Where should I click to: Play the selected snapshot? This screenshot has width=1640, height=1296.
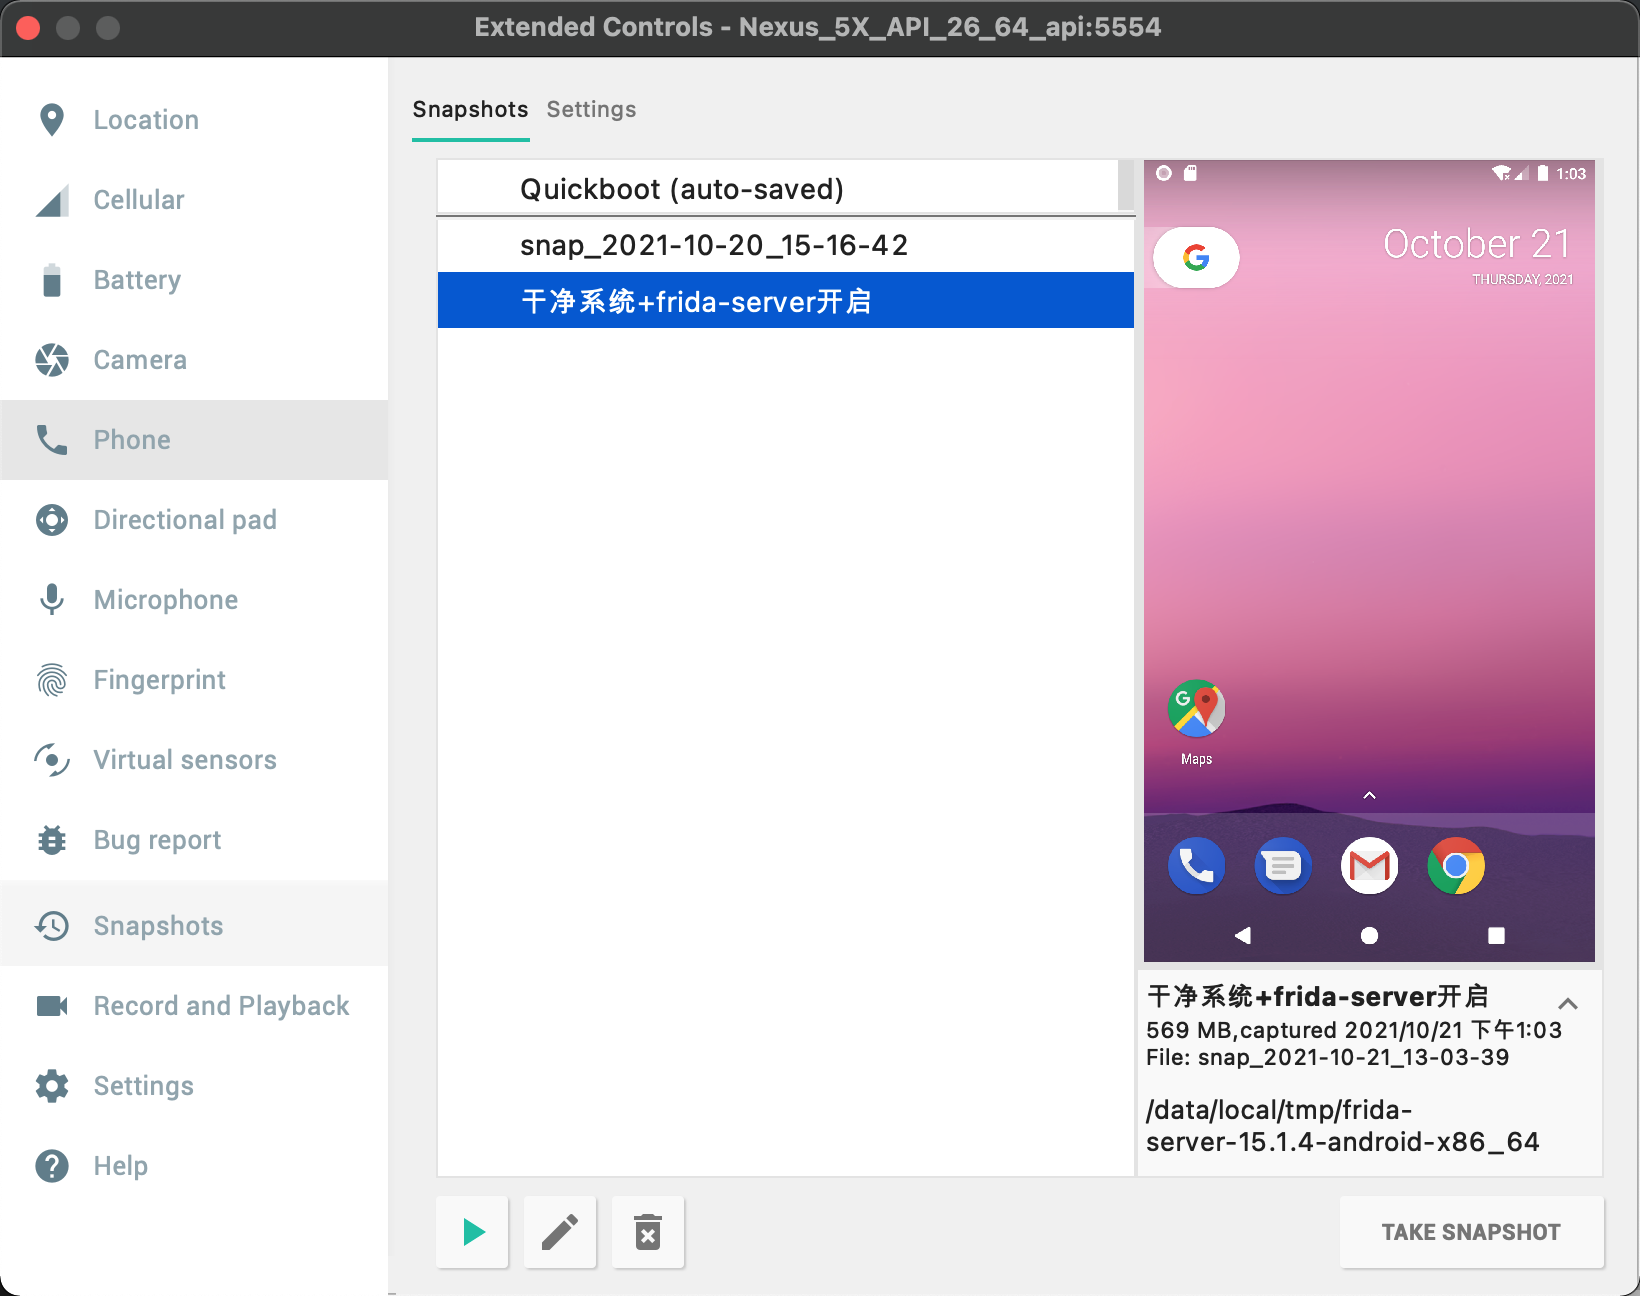tap(471, 1232)
